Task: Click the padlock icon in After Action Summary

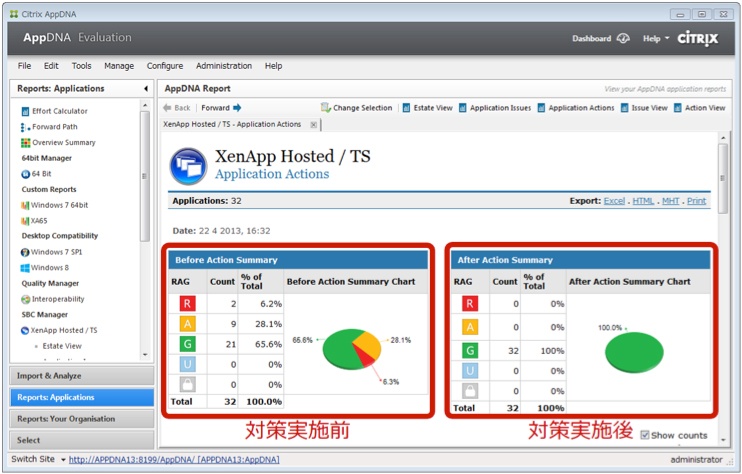Action: tap(470, 391)
